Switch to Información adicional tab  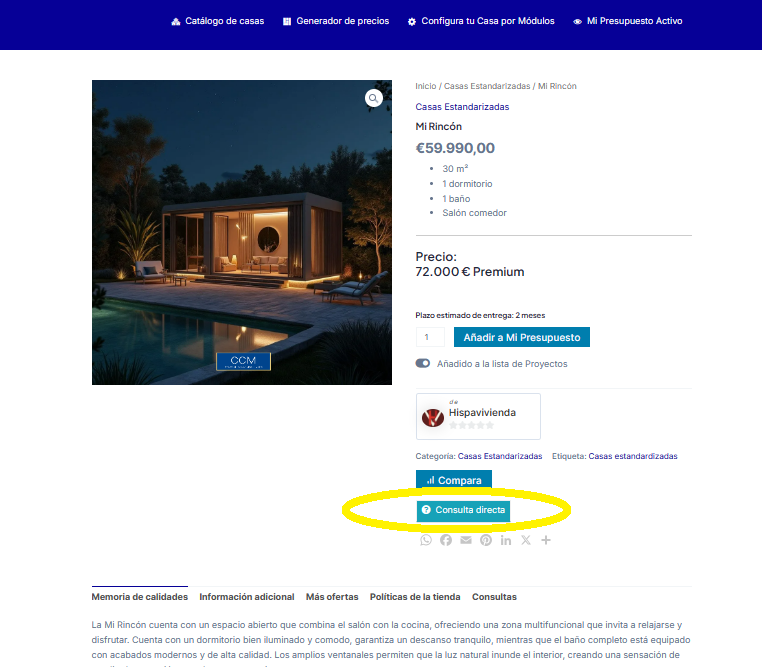246,597
